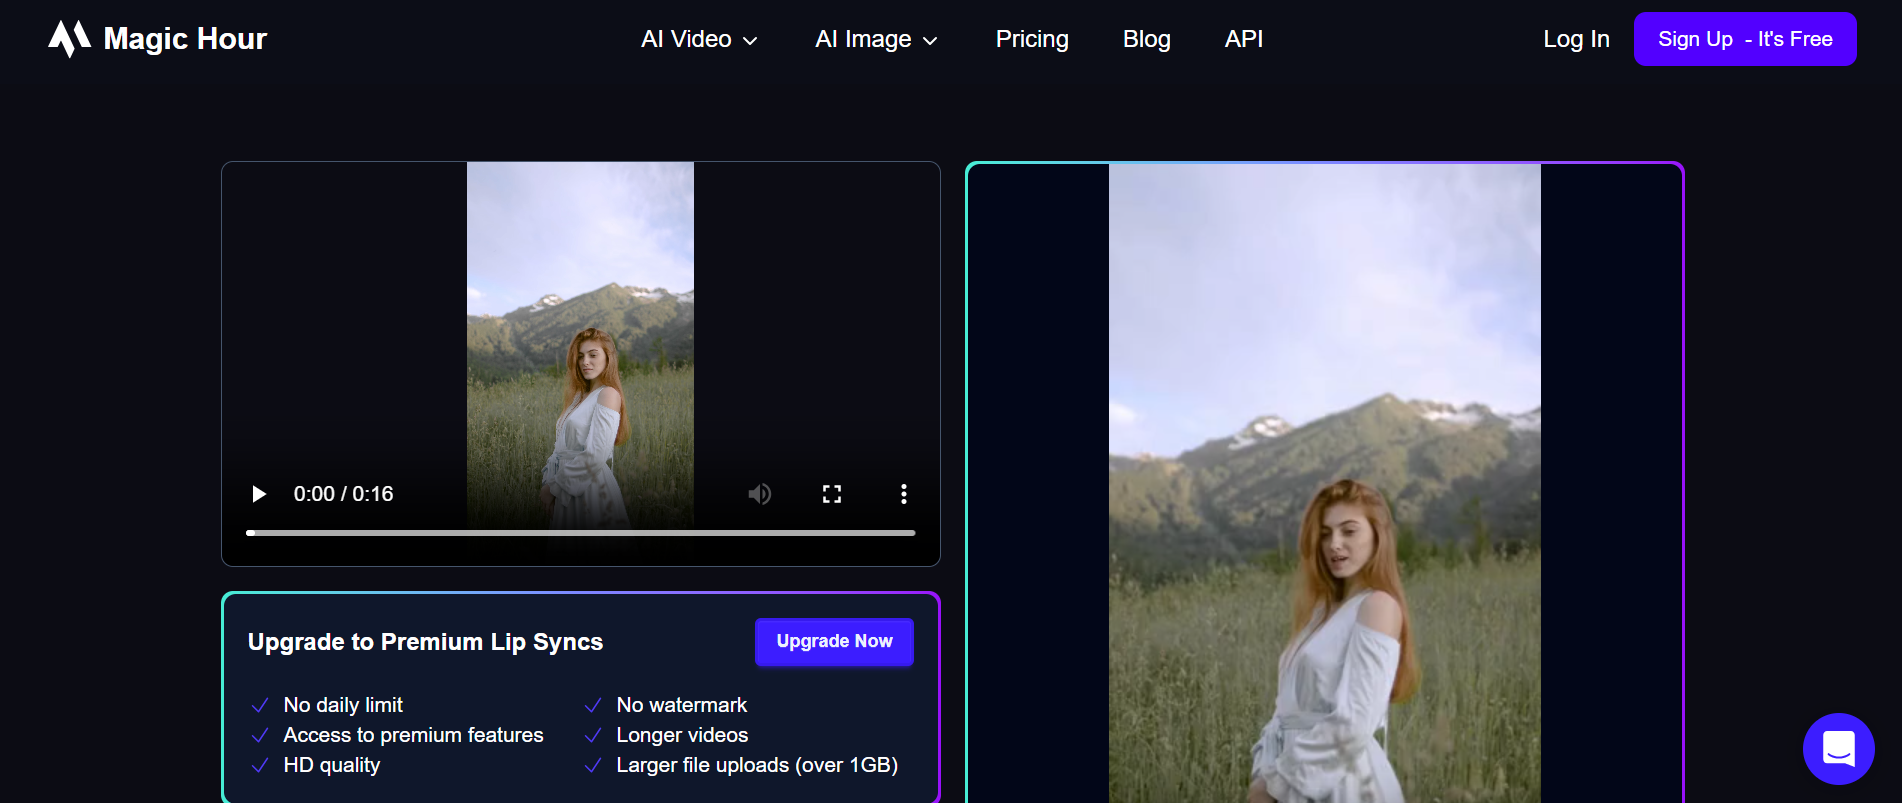Open the API link in navigation
The image size is (1902, 803).
1243,39
